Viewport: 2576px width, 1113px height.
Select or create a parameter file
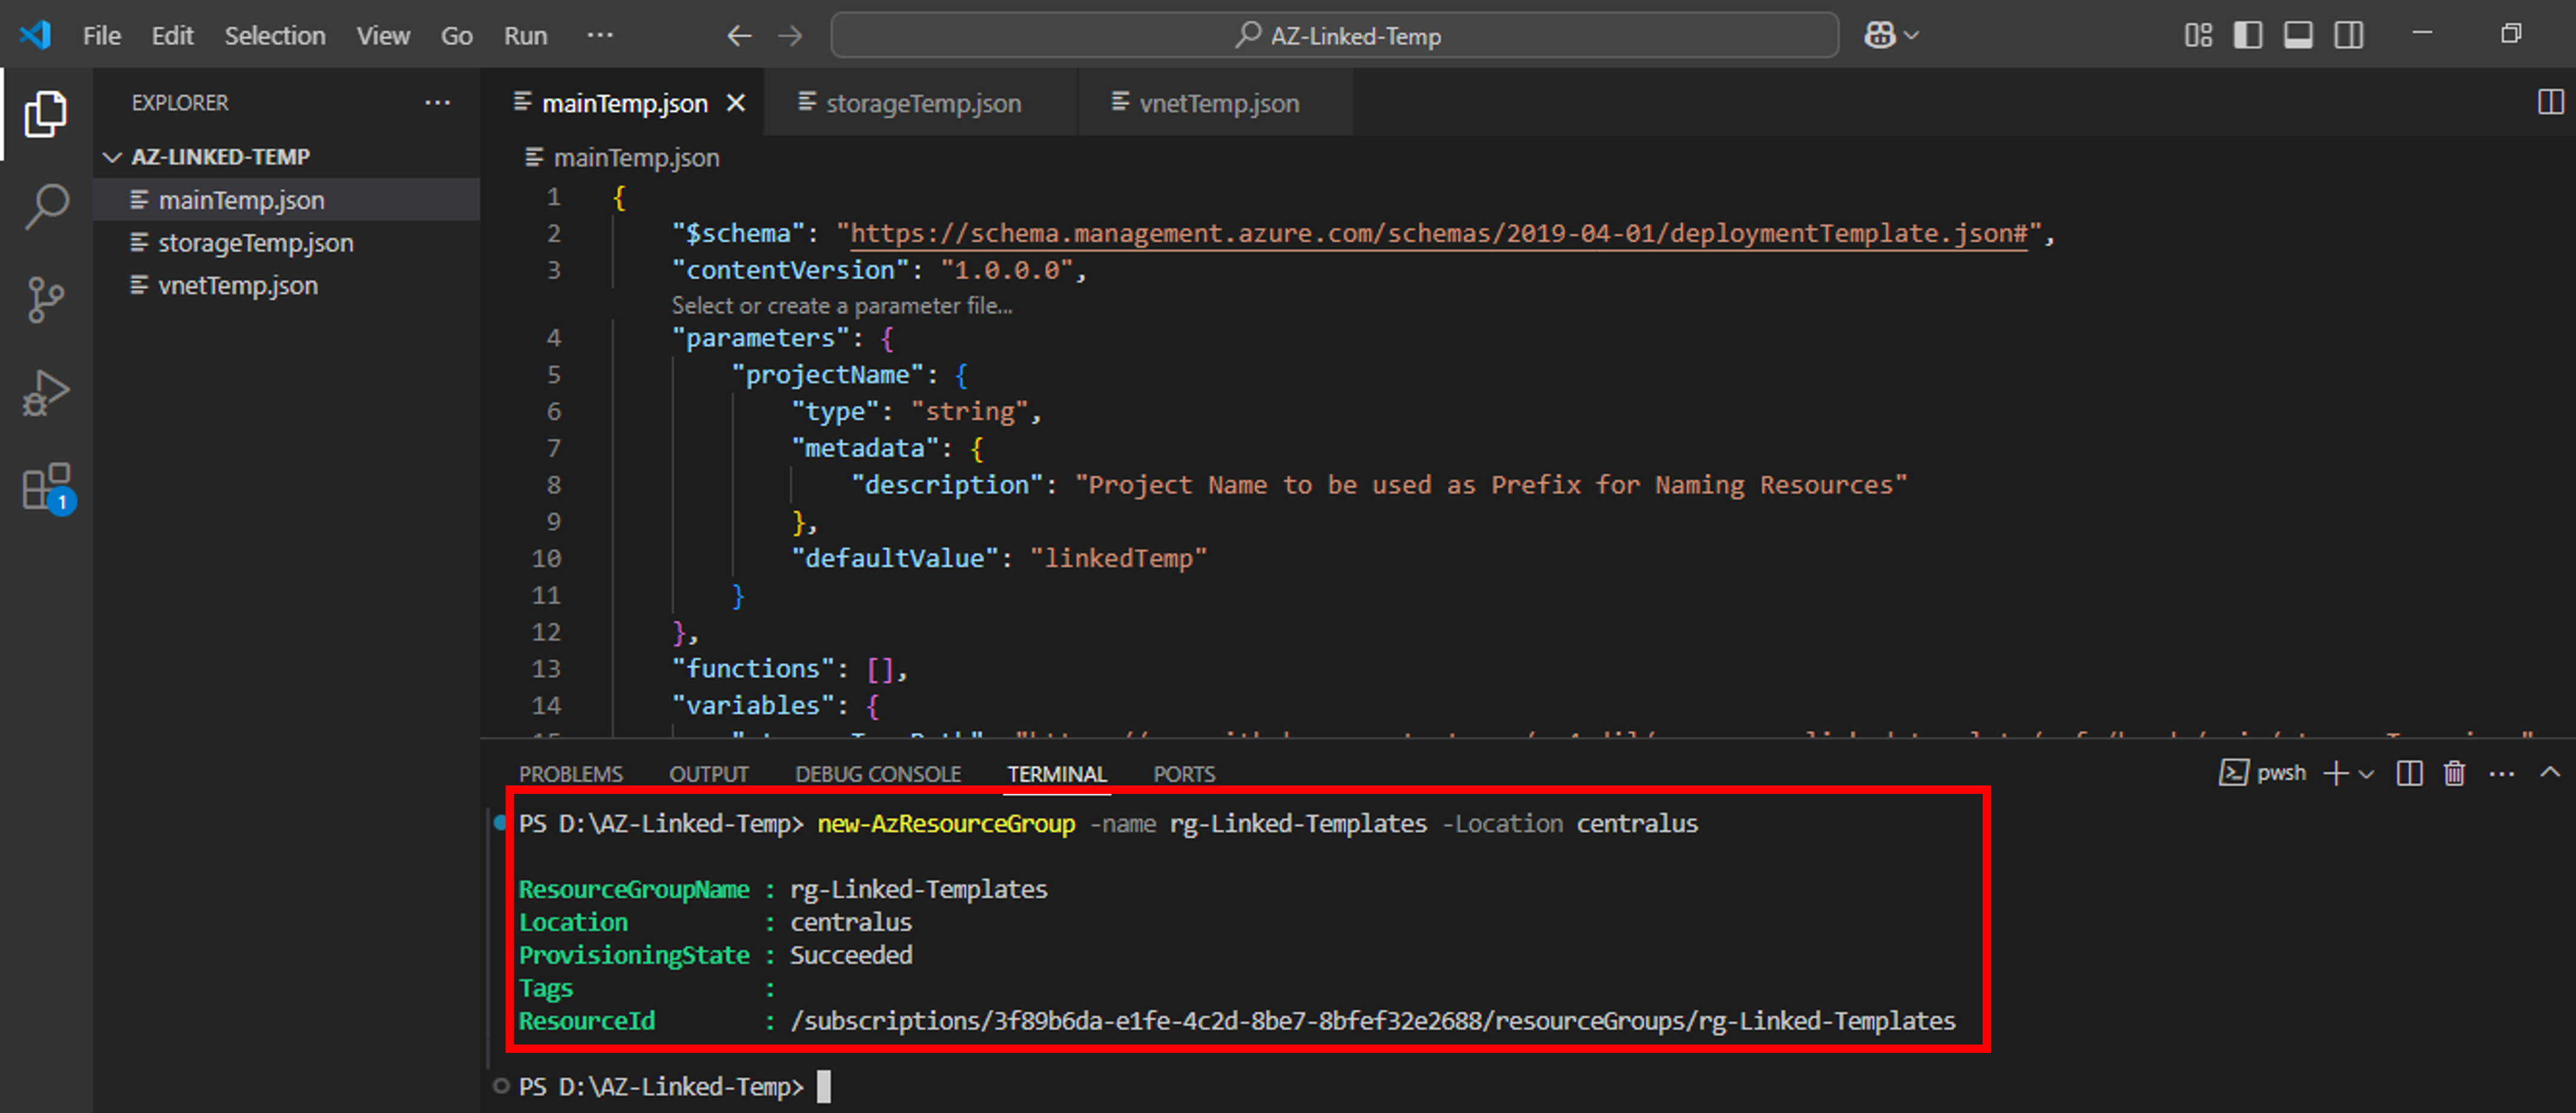(x=843, y=306)
